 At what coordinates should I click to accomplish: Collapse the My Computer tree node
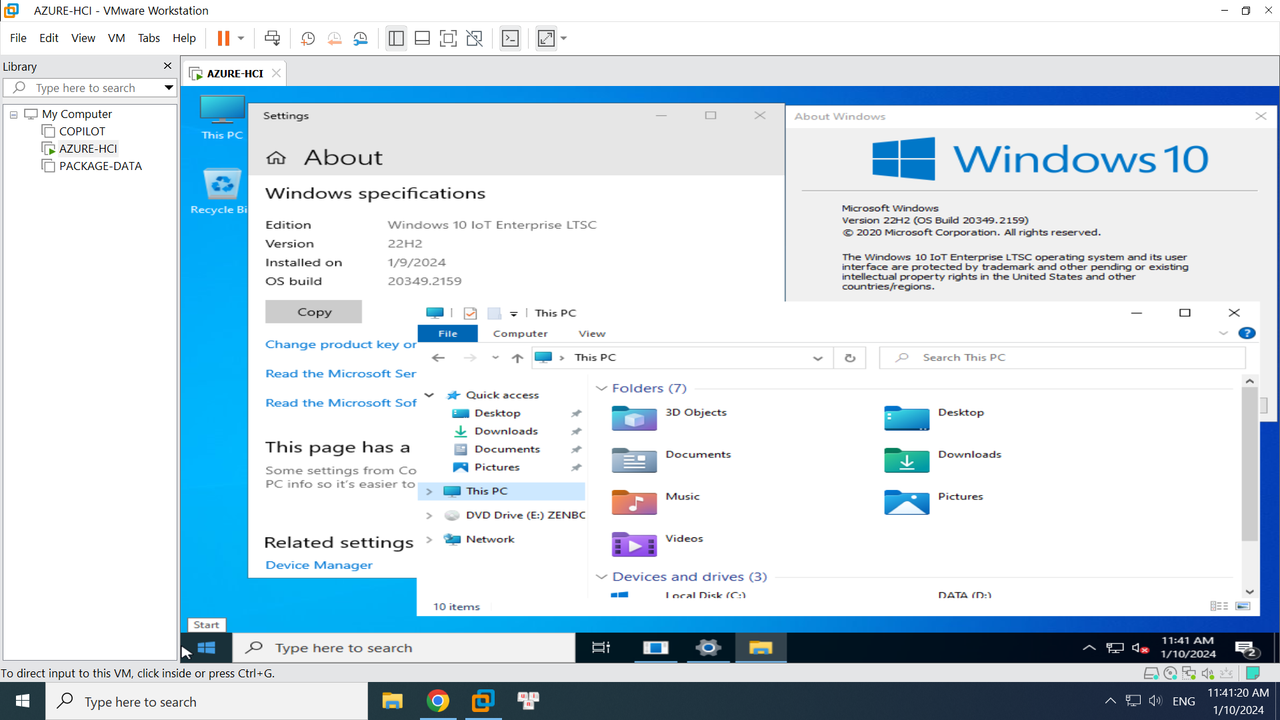[14, 114]
